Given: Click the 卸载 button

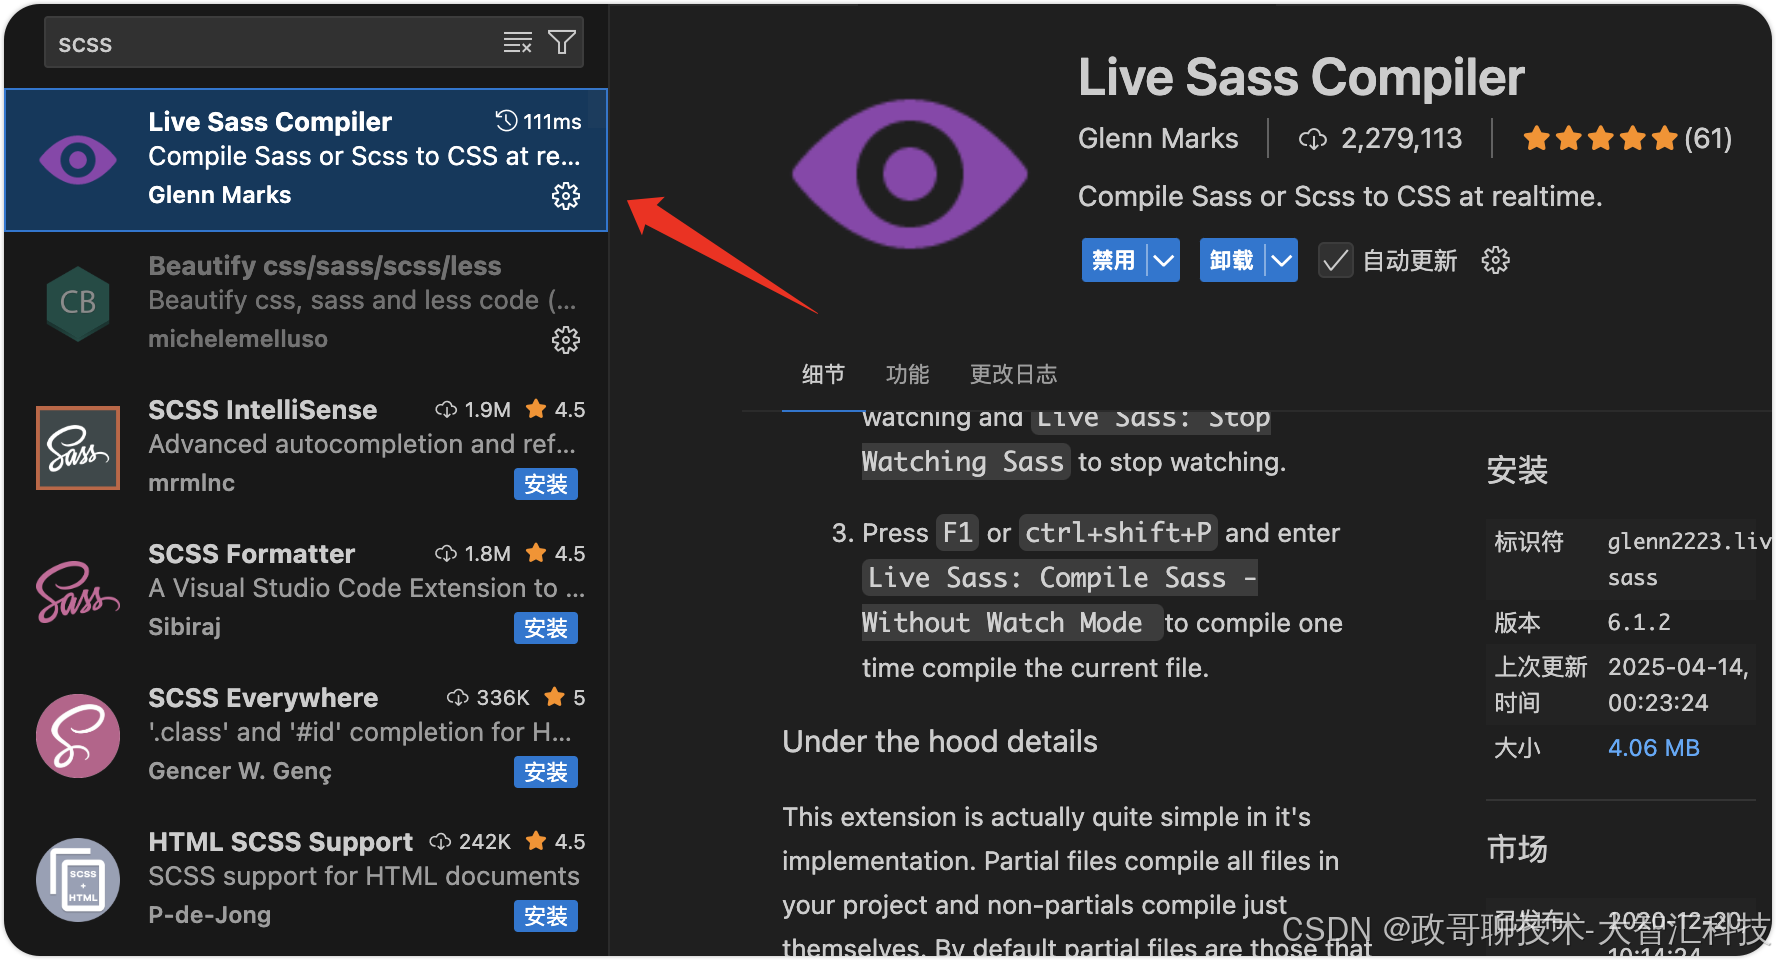Looking at the screenshot, I should click(x=1232, y=261).
